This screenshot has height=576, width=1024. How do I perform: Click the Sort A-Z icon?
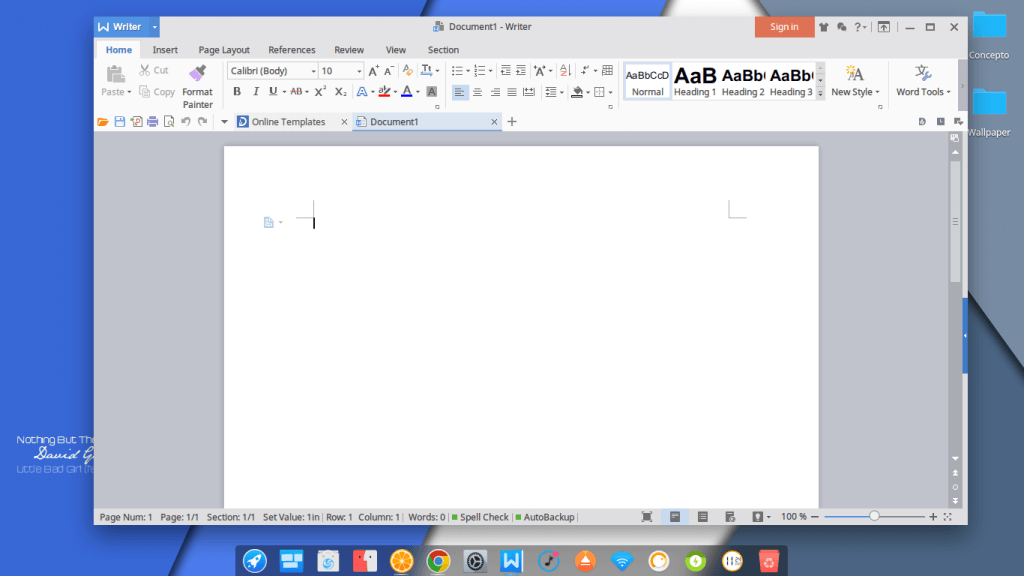click(x=566, y=71)
